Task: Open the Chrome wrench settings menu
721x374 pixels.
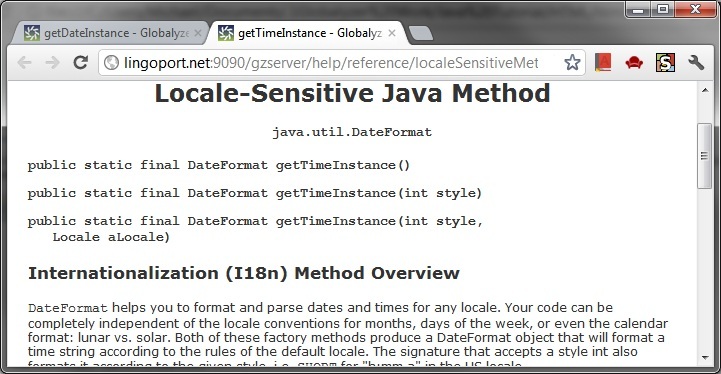Action: click(x=696, y=62)
